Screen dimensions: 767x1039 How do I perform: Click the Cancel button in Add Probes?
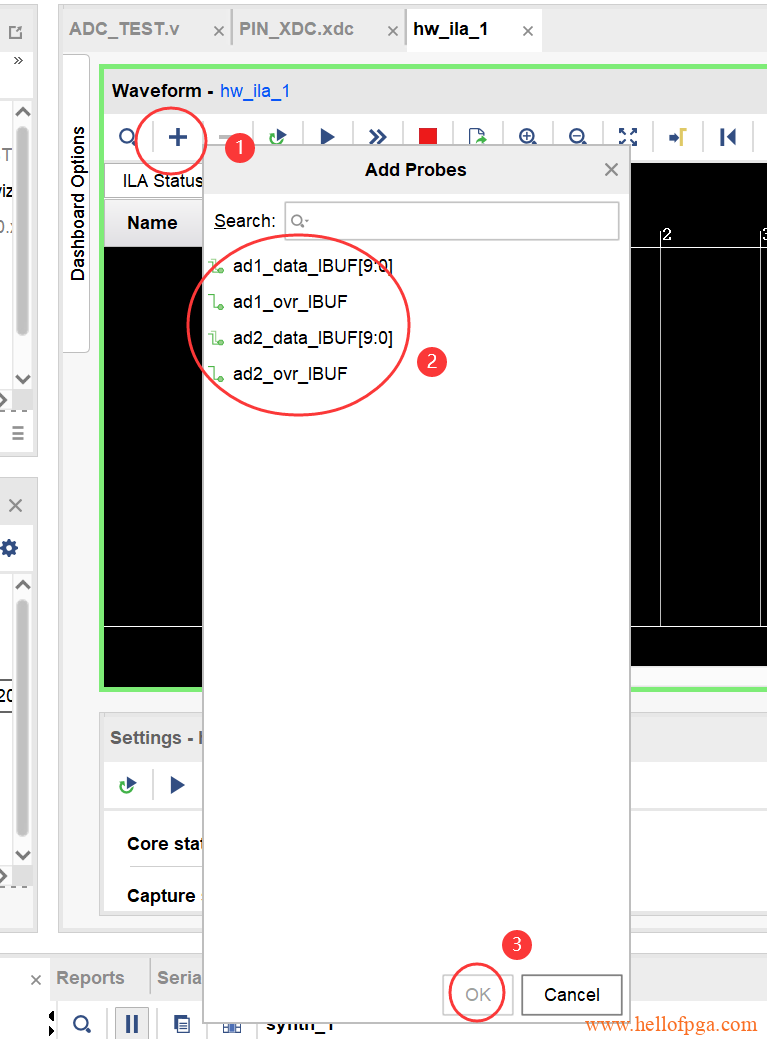[x=571, y=995]
